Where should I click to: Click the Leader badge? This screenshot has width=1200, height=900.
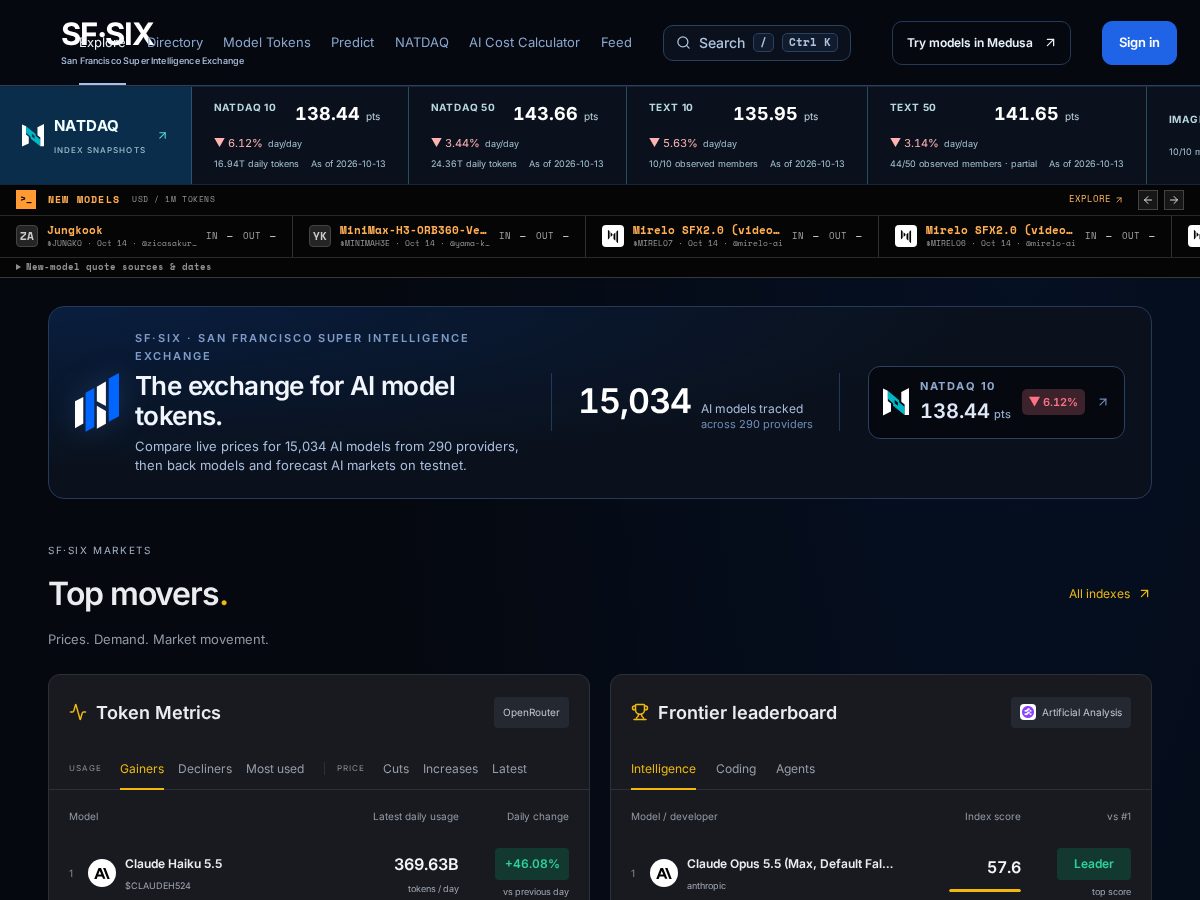[x=1094, y=864]
